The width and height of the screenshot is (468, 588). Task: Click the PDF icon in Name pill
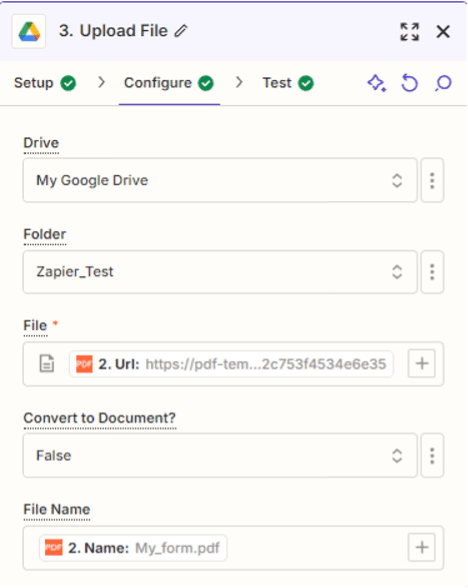pyautogui.click(x=54, y=548)
